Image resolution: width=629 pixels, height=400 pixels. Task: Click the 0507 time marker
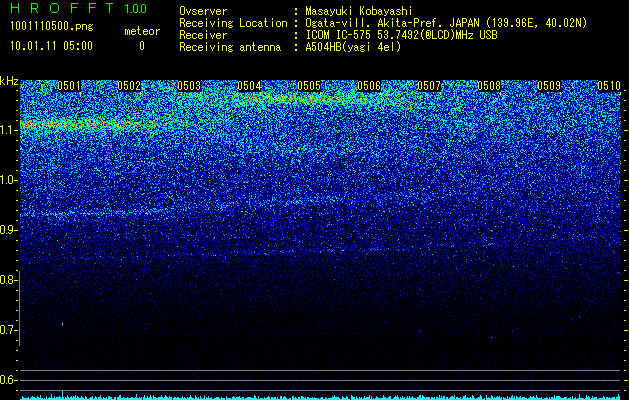(x=429, y=86)
